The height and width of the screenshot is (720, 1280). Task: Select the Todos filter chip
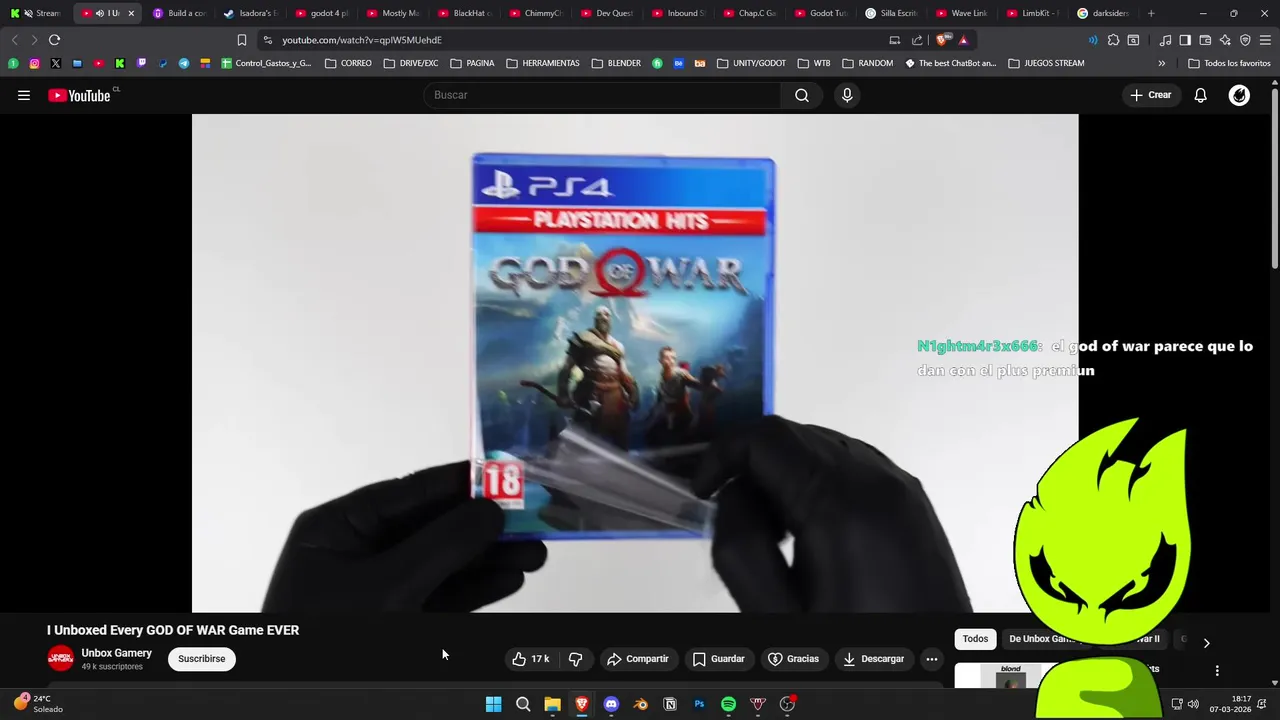tap(975, 639)
